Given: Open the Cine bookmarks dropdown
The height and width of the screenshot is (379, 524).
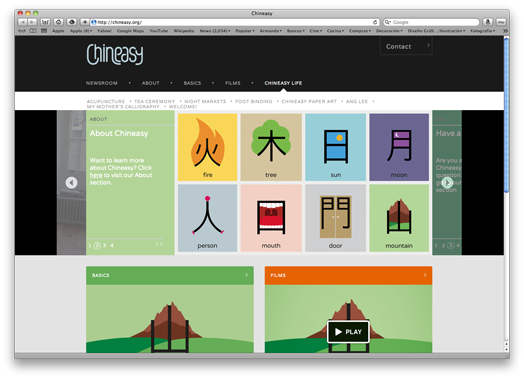Looking at the screenshot, I should point(316,31).
